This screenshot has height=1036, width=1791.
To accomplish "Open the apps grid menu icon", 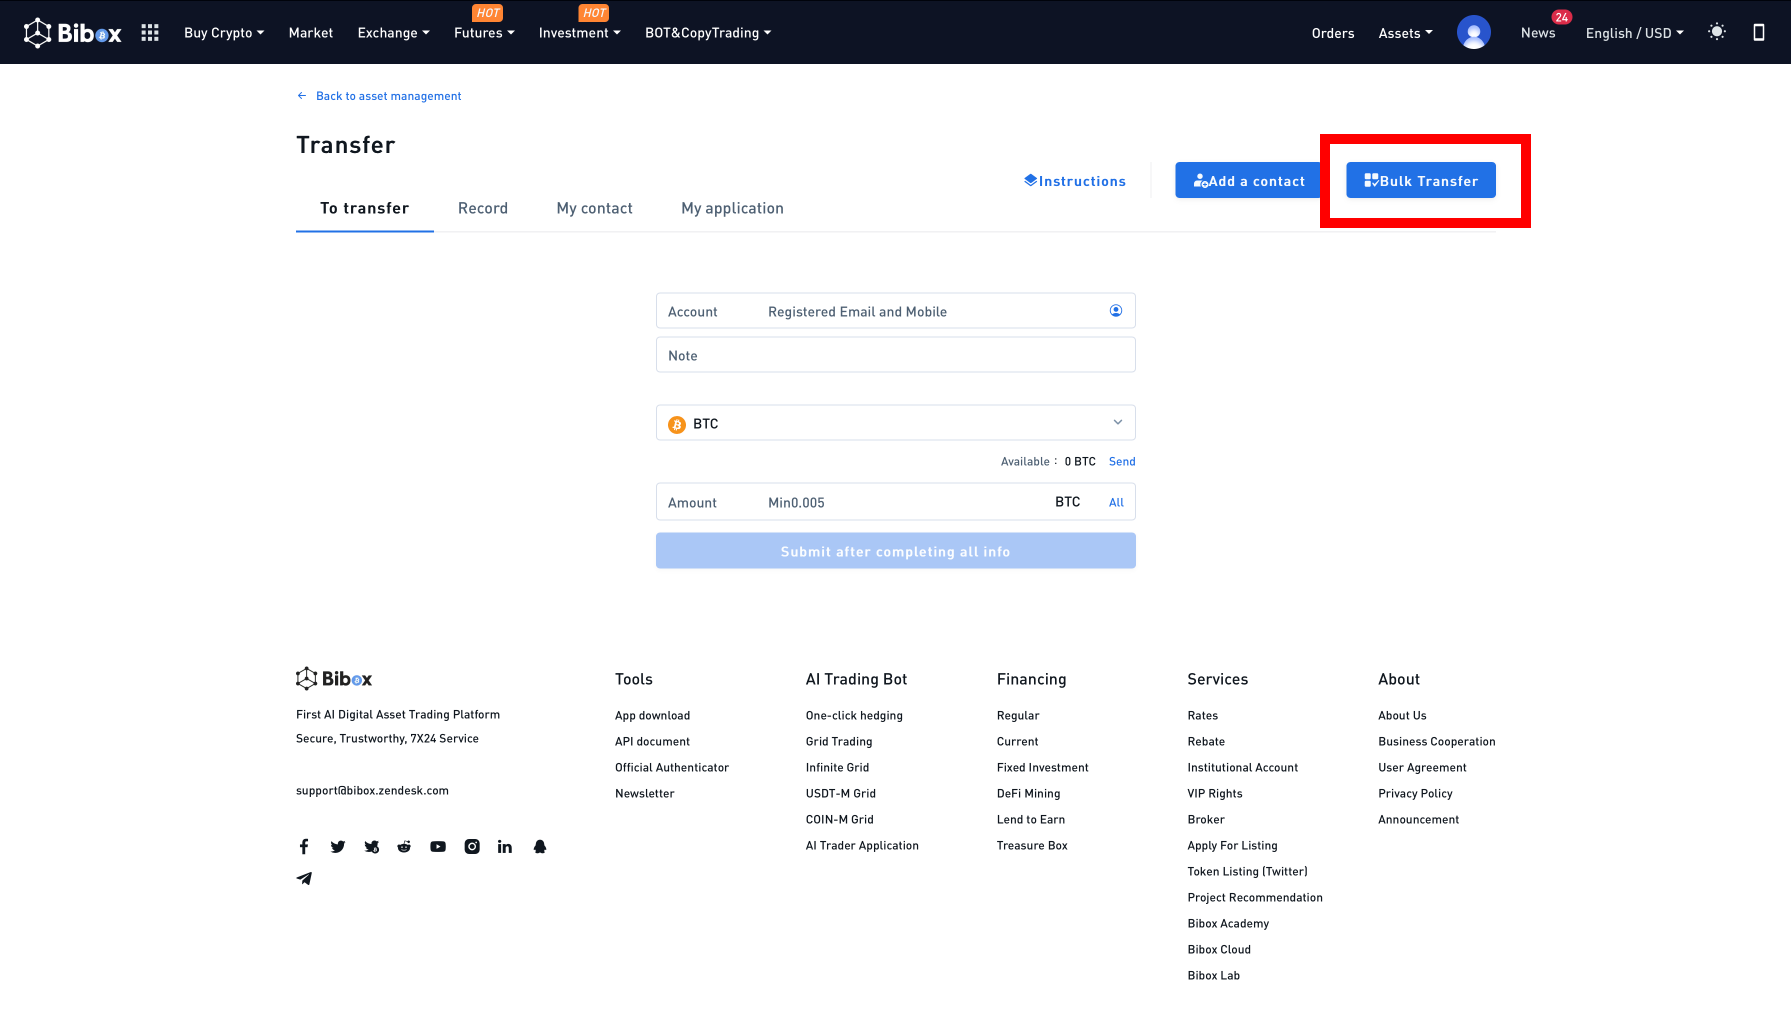I will pyautogui.click(x=150, y=33).
